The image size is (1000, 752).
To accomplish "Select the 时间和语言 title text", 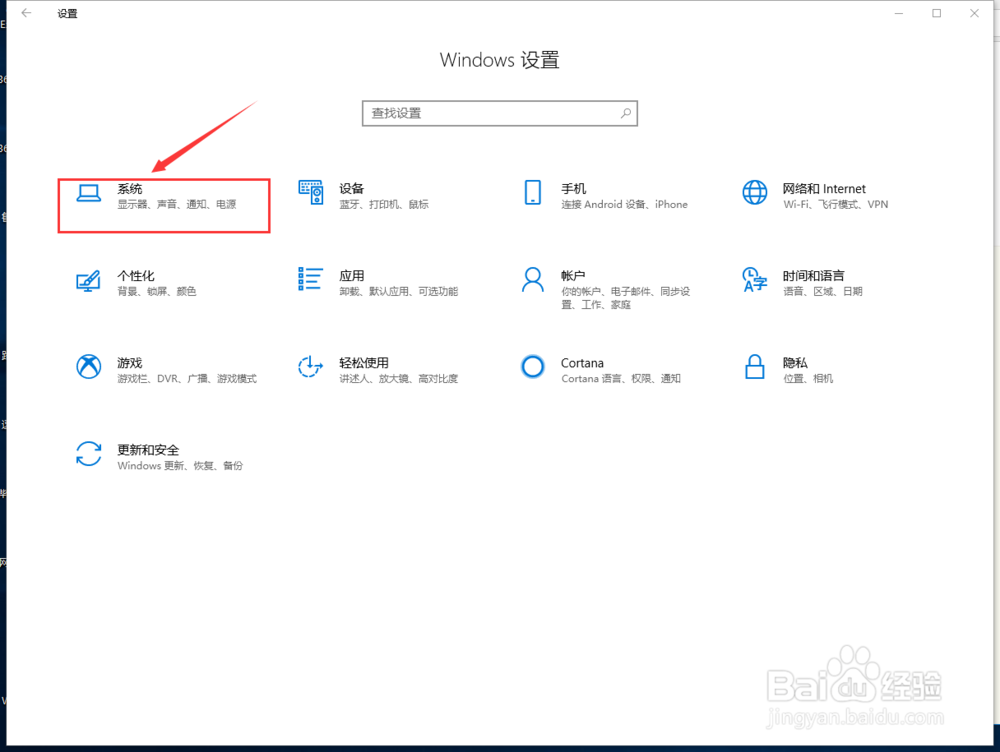I will (x=814, y=276).
